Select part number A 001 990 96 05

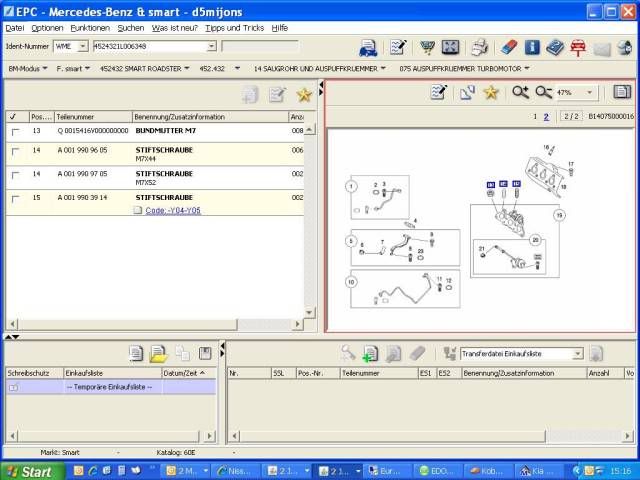point(82,150)
